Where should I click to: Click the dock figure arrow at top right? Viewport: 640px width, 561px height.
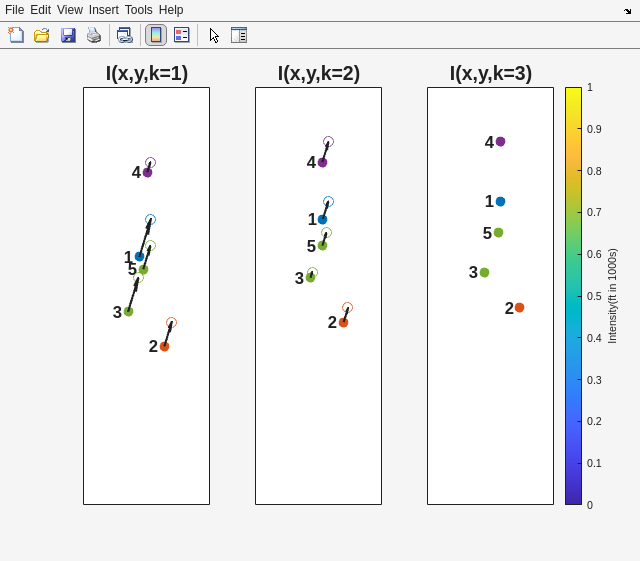click(628, 10)
